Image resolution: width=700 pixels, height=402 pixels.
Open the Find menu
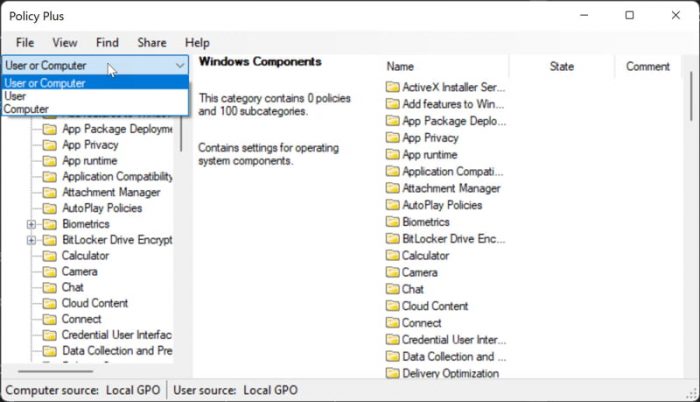(x=107, y=42)
